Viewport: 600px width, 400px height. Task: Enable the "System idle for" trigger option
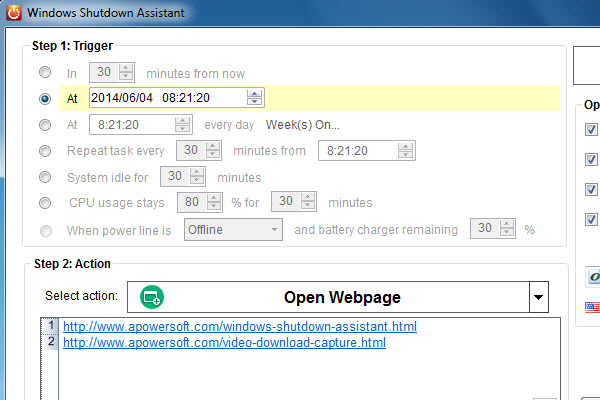(44, 177)
